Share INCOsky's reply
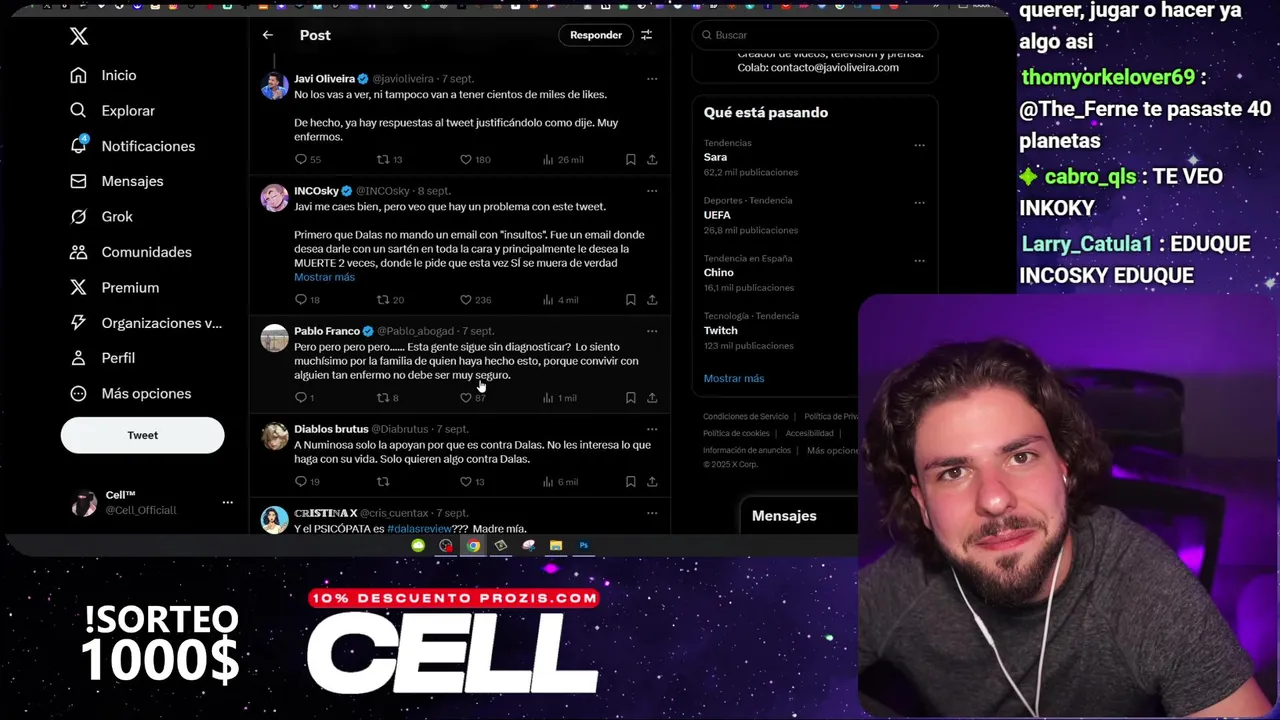 pos(652,299)
